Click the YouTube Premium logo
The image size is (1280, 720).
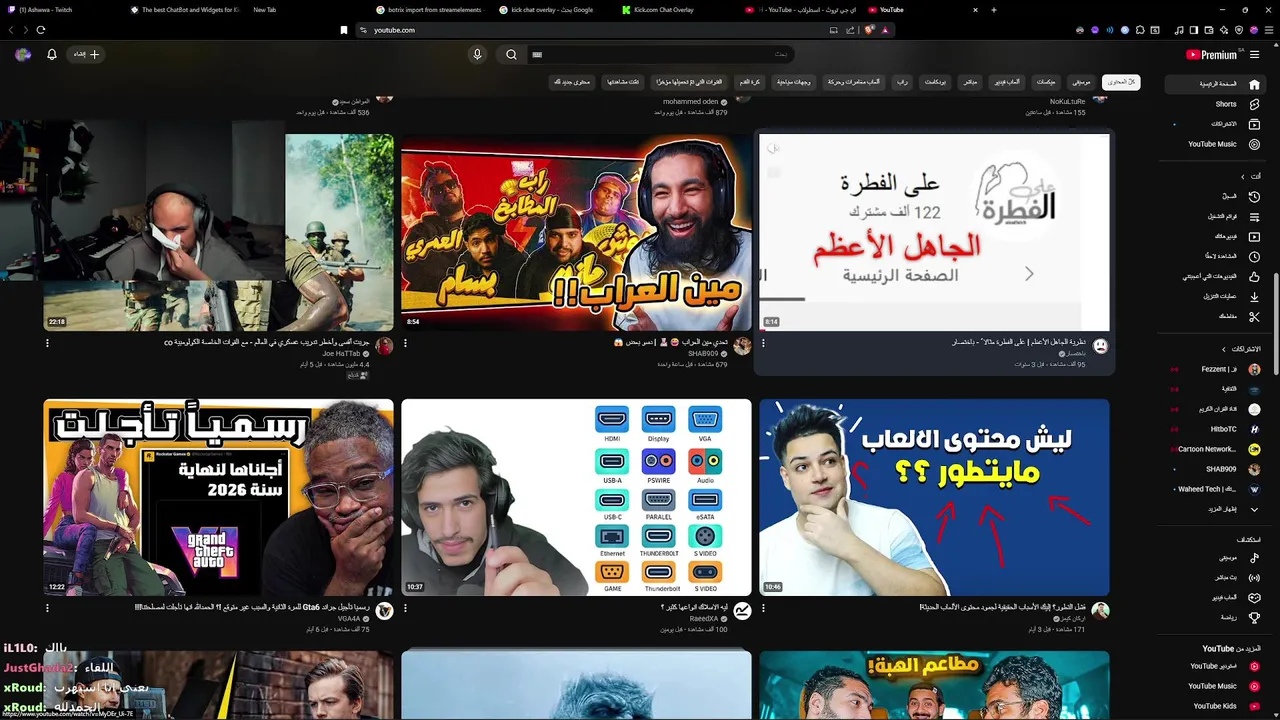(1212, 55)
